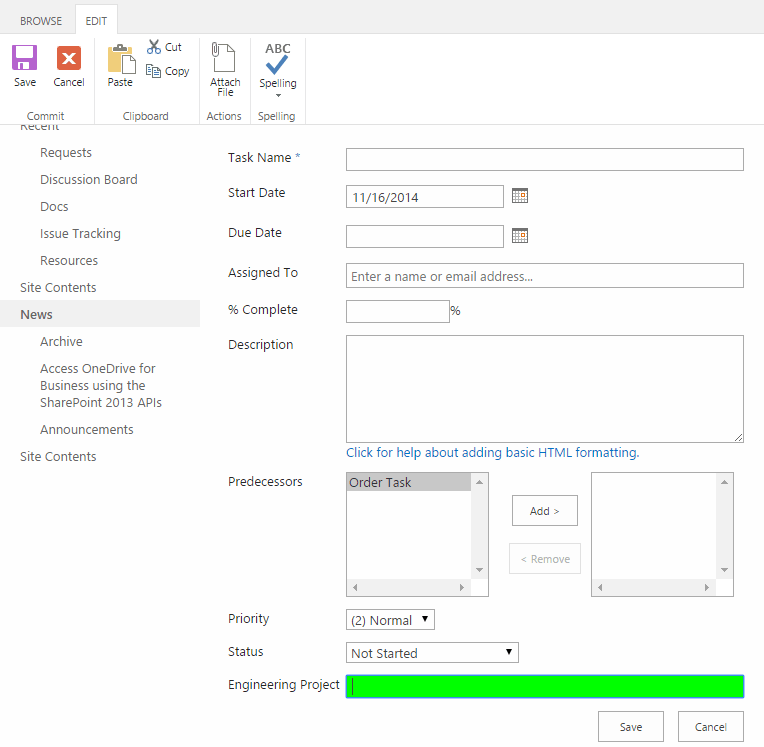Open Access OneDrive for Business article link
Viewport: 764px width, 747px height.
click(101, 385)
